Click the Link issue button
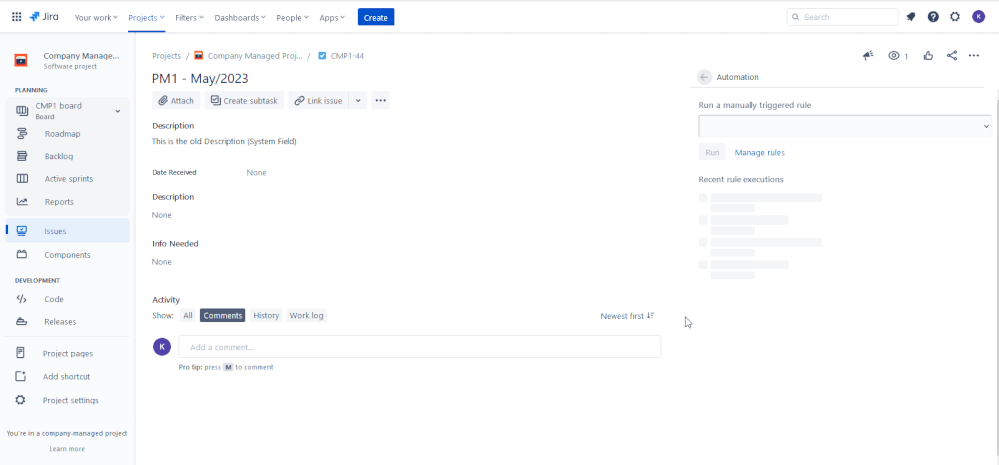 tap(319, 101)
